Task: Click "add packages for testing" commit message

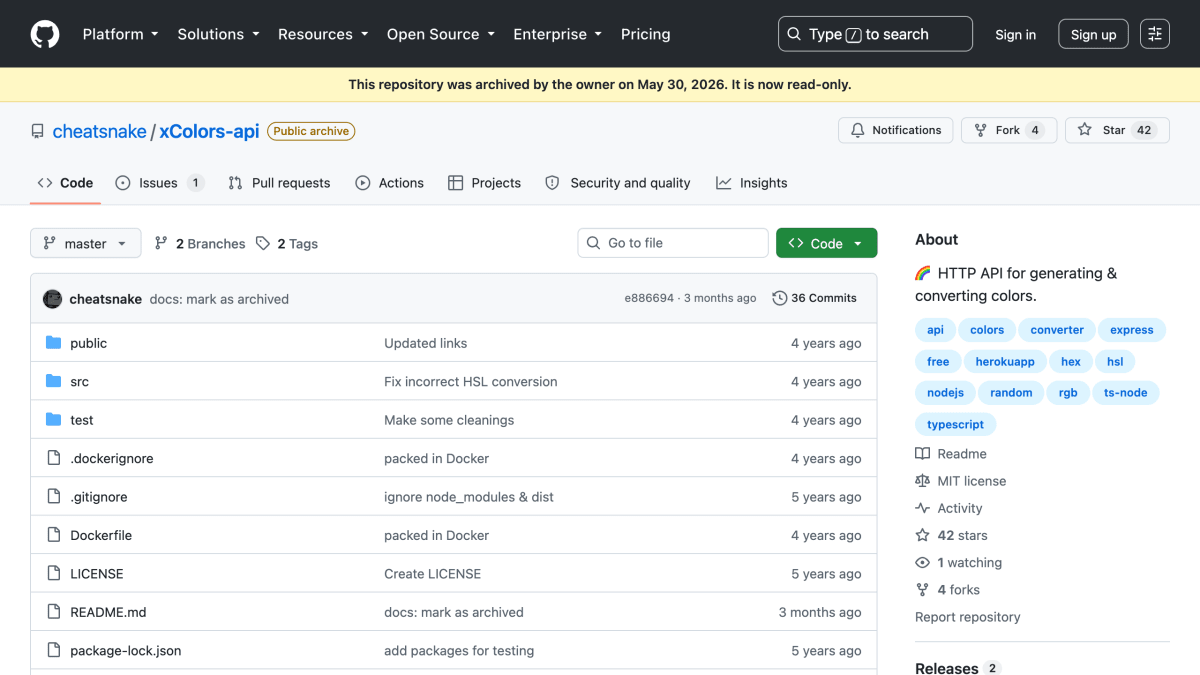Action: 459,650
